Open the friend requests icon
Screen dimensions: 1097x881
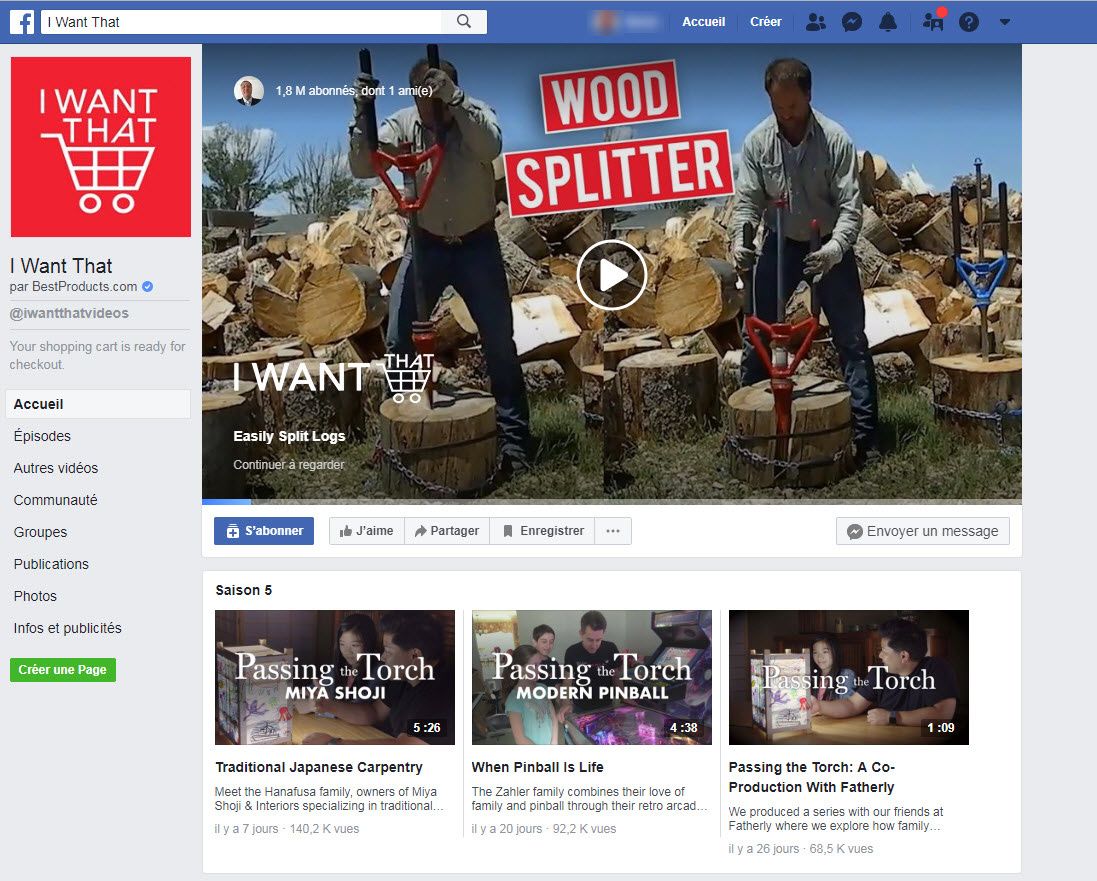(x=815, y=22)
